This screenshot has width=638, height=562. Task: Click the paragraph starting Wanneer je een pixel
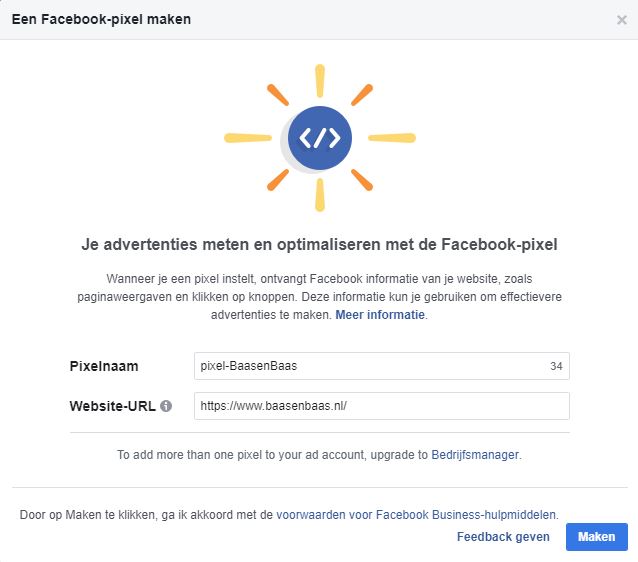(x=319, y=297)
